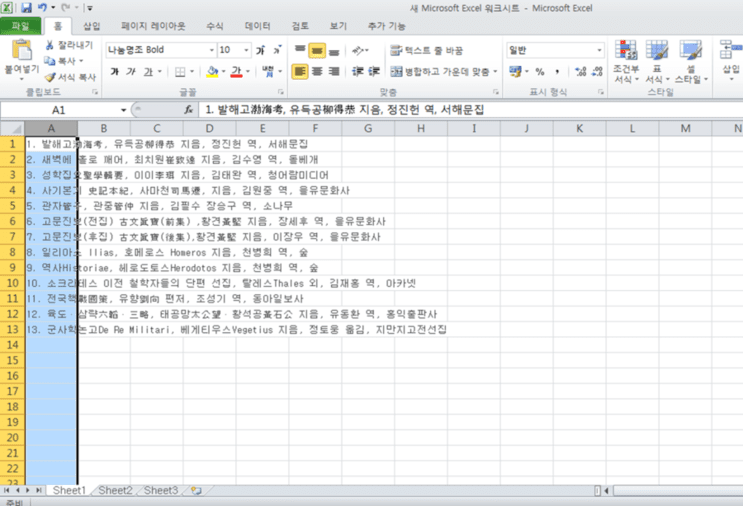Click the row 14 header
743x506 pixels.
pos(12,345)
